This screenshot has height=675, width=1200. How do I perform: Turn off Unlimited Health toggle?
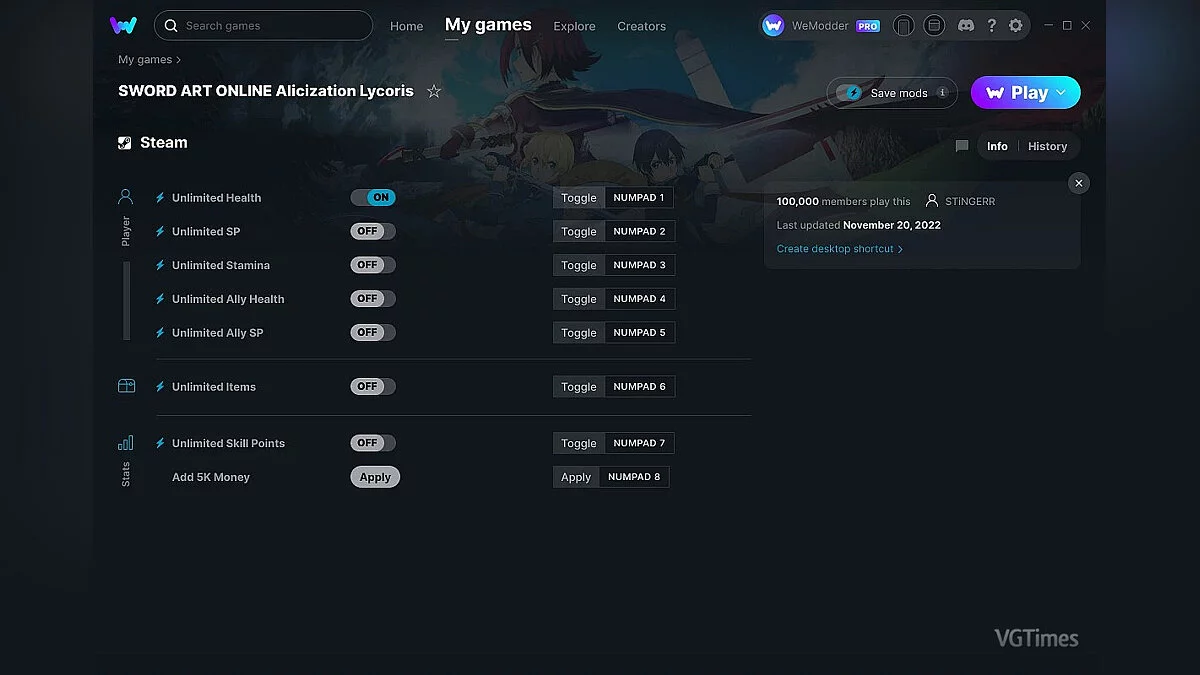373,198
